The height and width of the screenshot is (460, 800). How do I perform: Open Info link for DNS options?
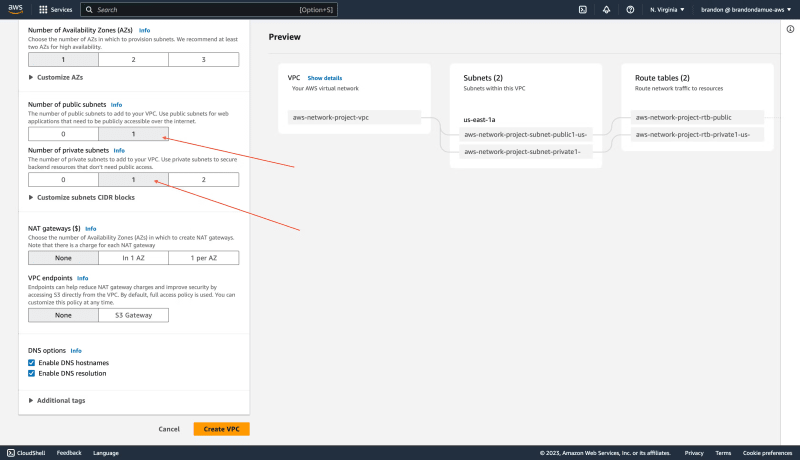pyautogui.click(x=76, y=351)
